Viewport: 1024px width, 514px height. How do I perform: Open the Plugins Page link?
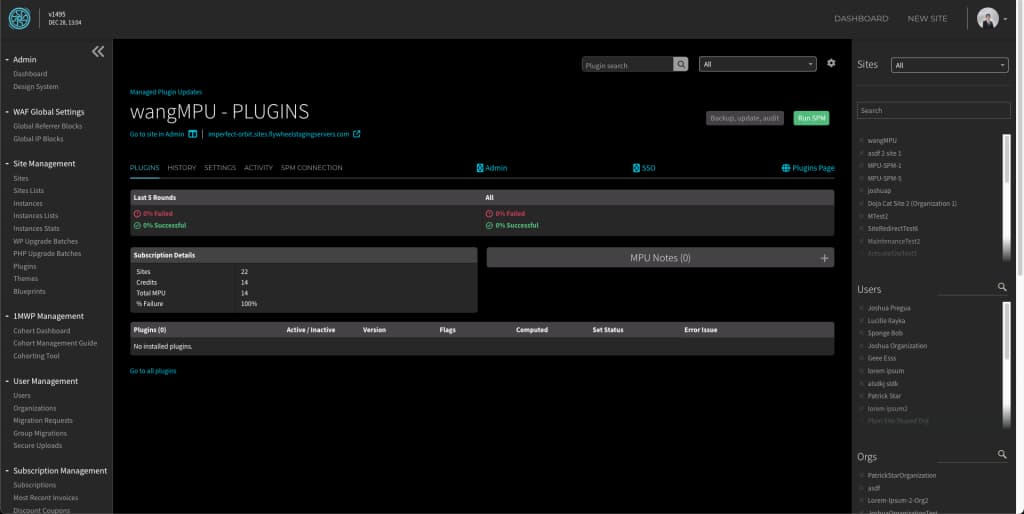813,168
